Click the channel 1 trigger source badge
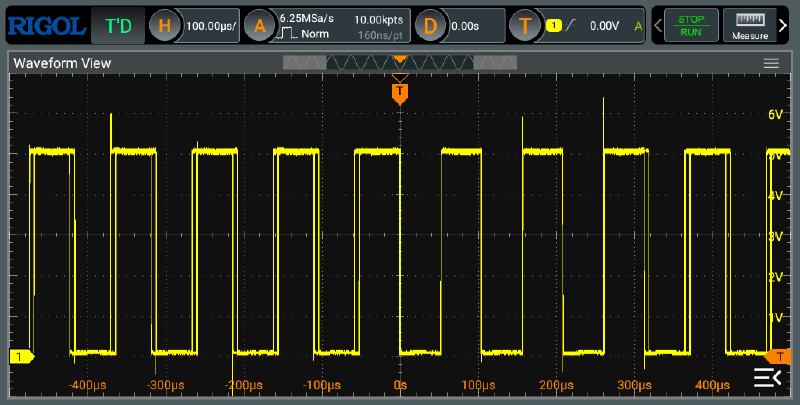This screenshot has height=405, width=800. pos(554,25)
